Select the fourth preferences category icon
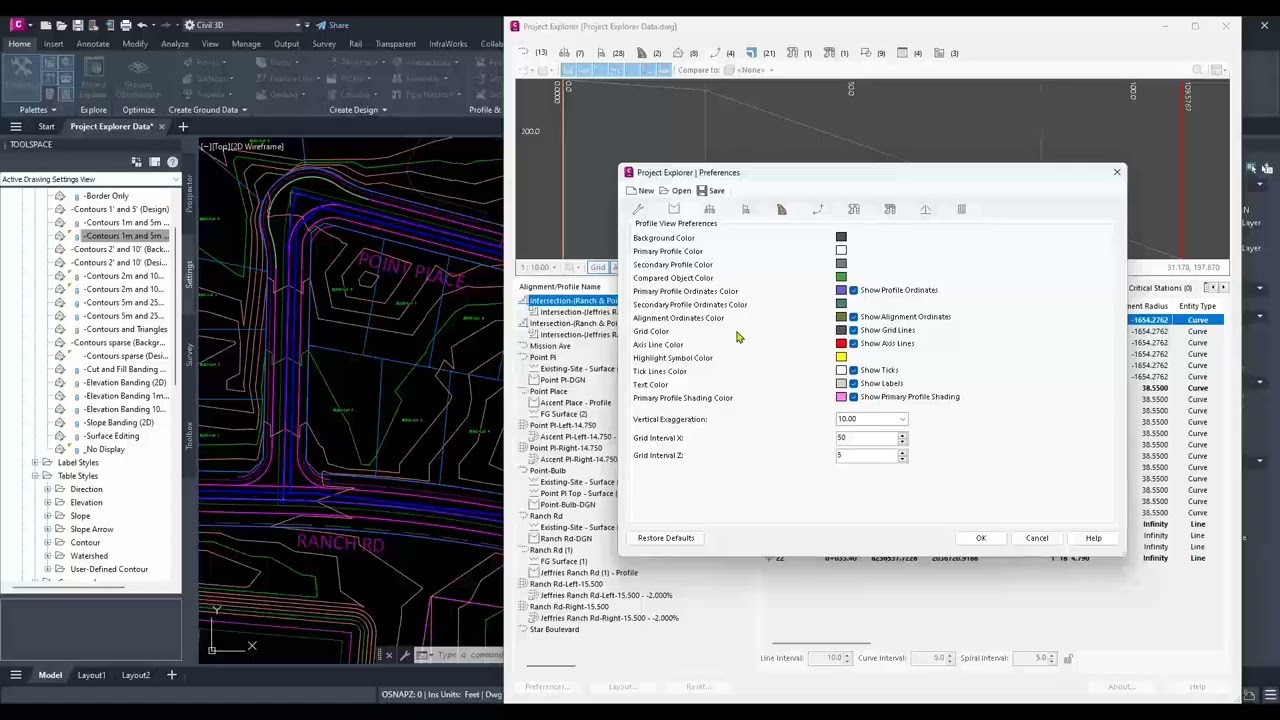Screen dimensions: 1280x720 coord(746,209)
